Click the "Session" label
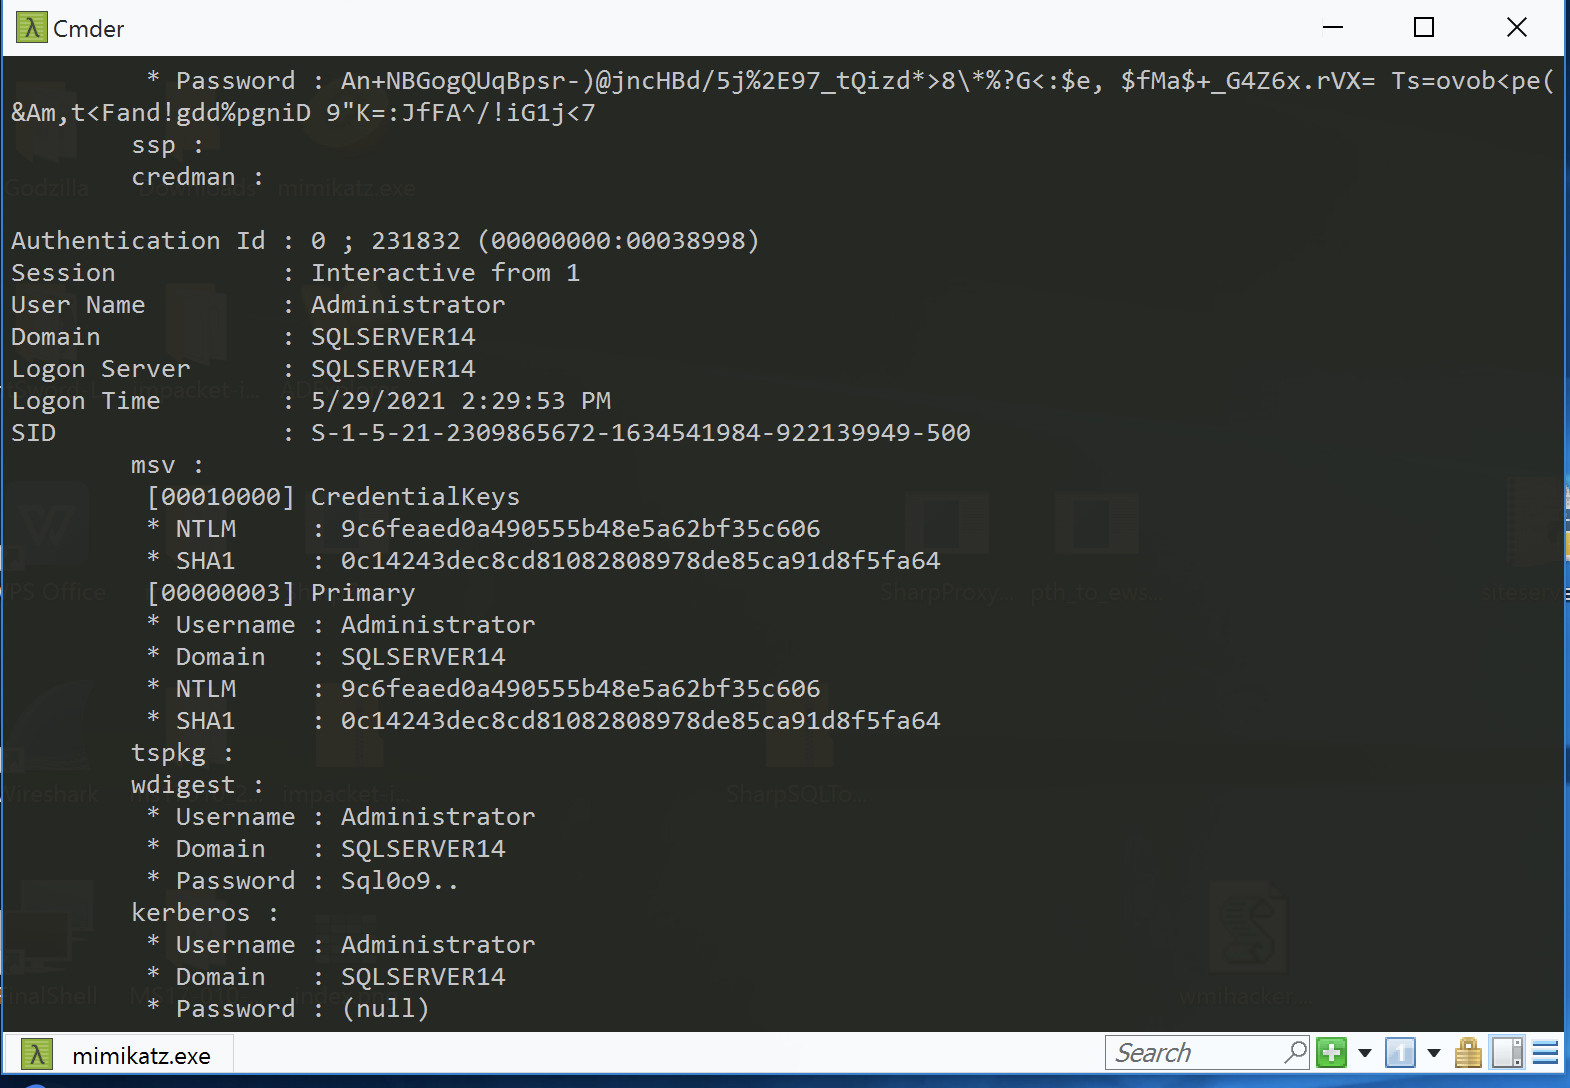1570x1088 pixels. [63, 273]
